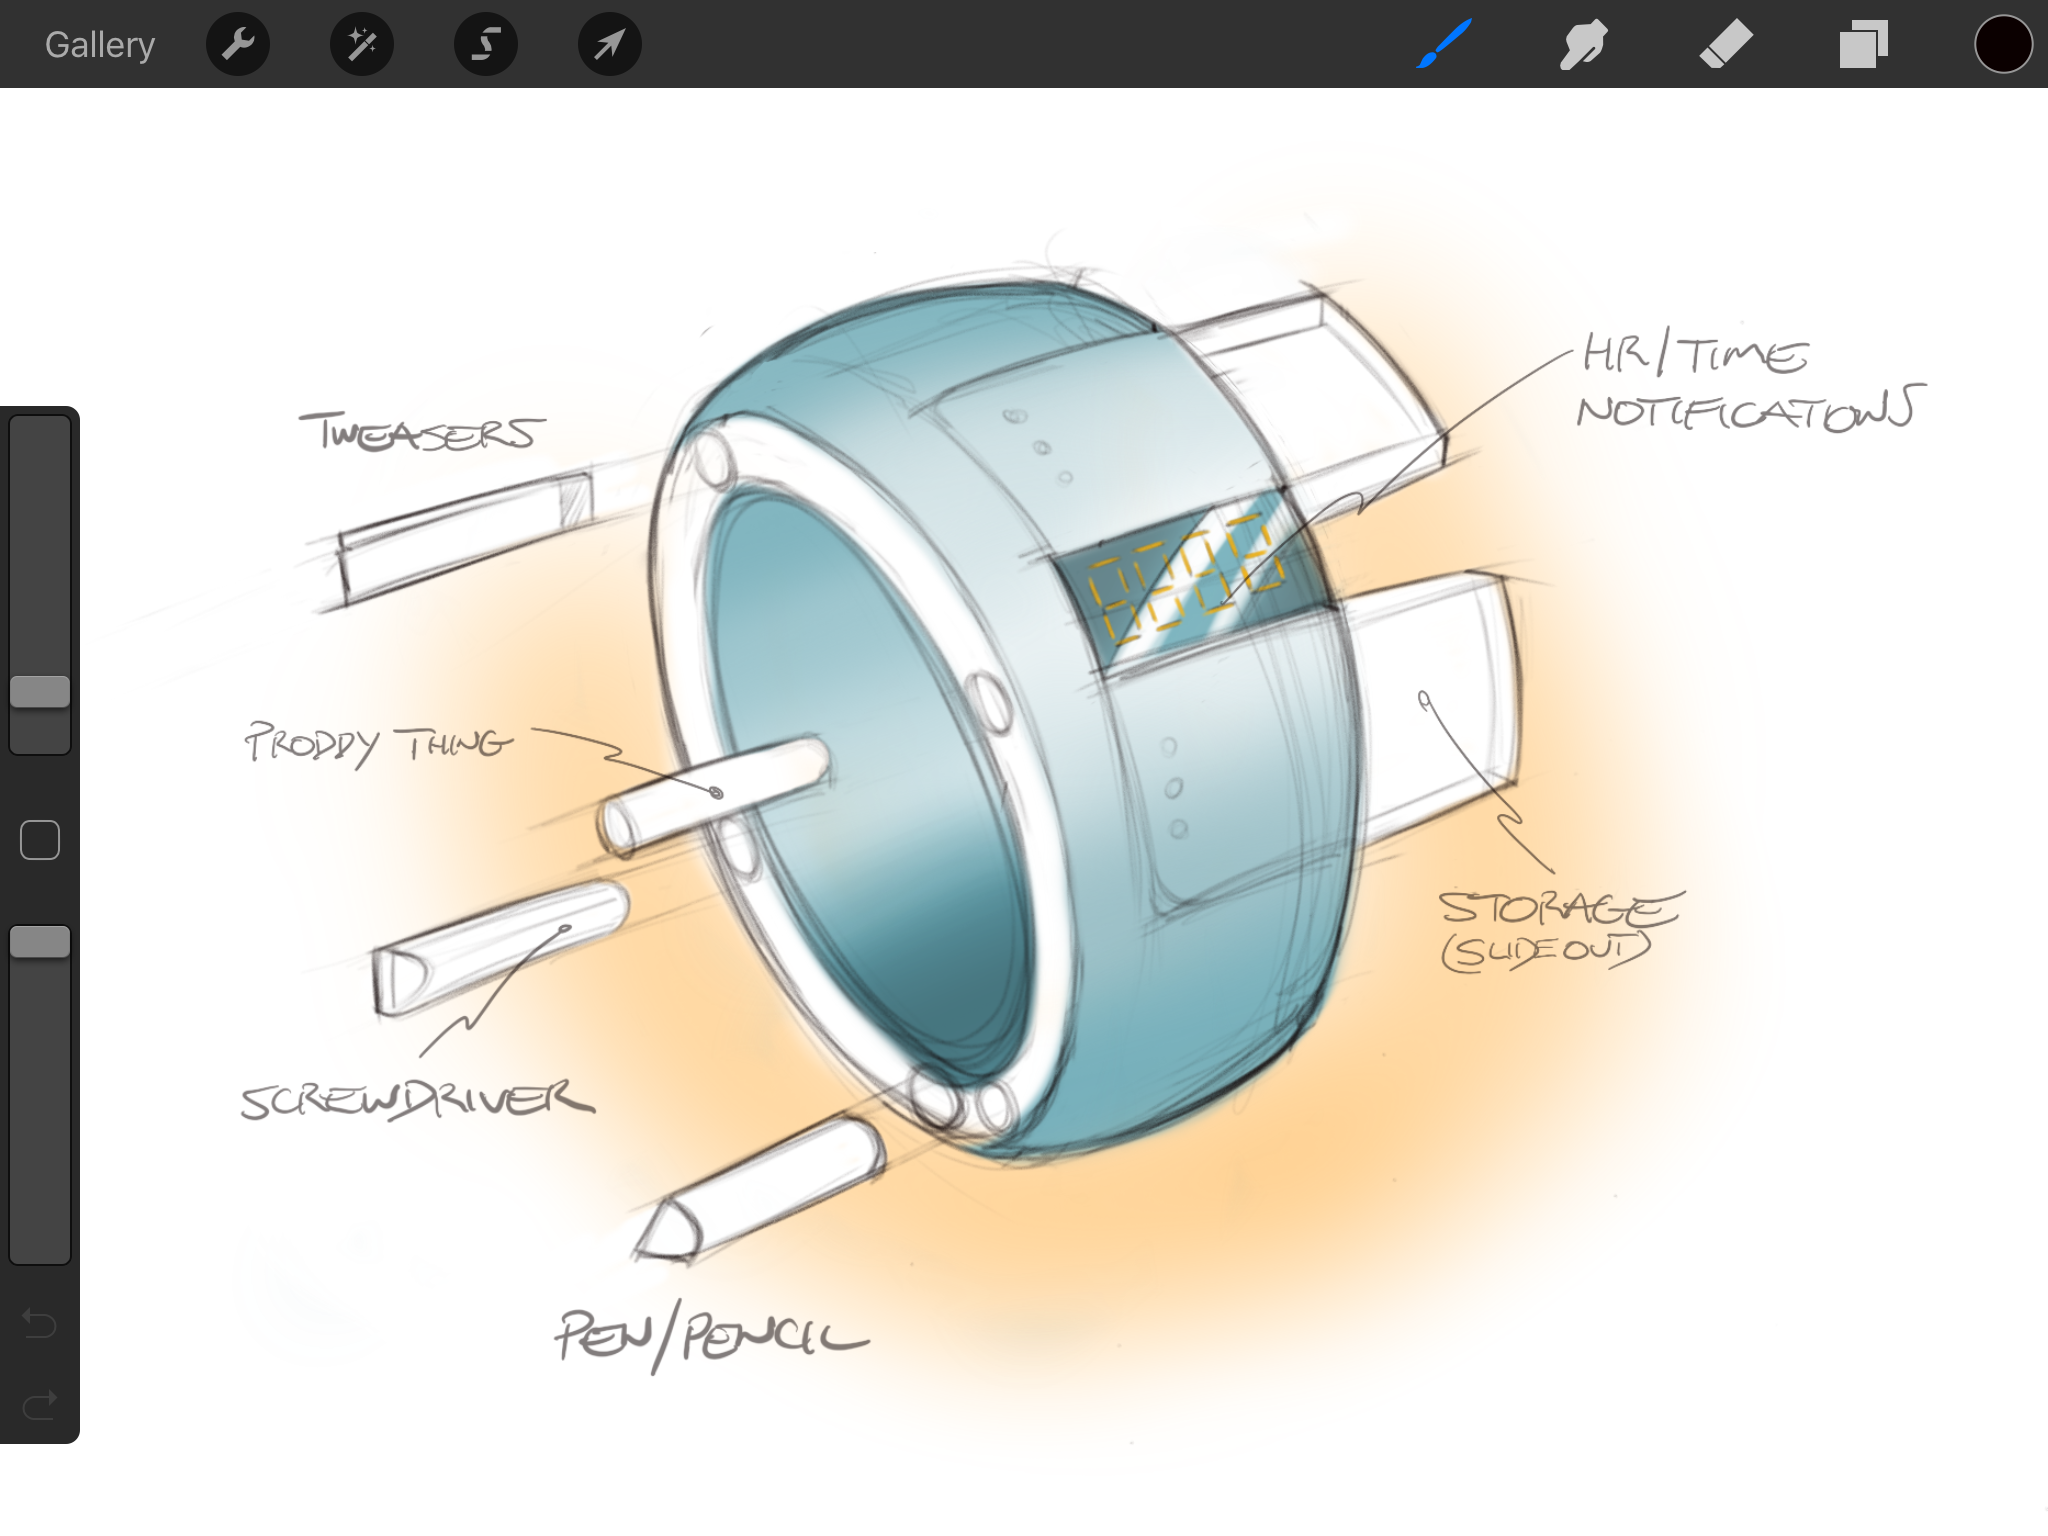Open the Layers panel
The image size is (2048, 1536).
click(x=1863, y=44)
